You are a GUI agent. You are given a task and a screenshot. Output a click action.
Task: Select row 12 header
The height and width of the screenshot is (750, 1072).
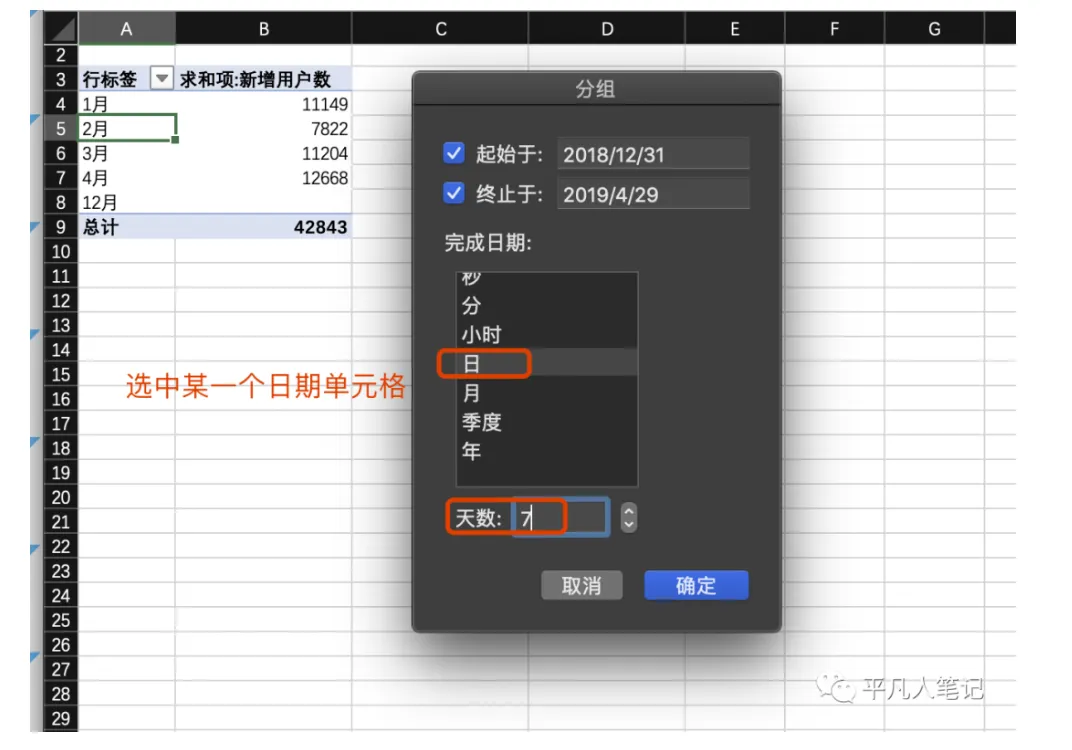pos(61,301)
